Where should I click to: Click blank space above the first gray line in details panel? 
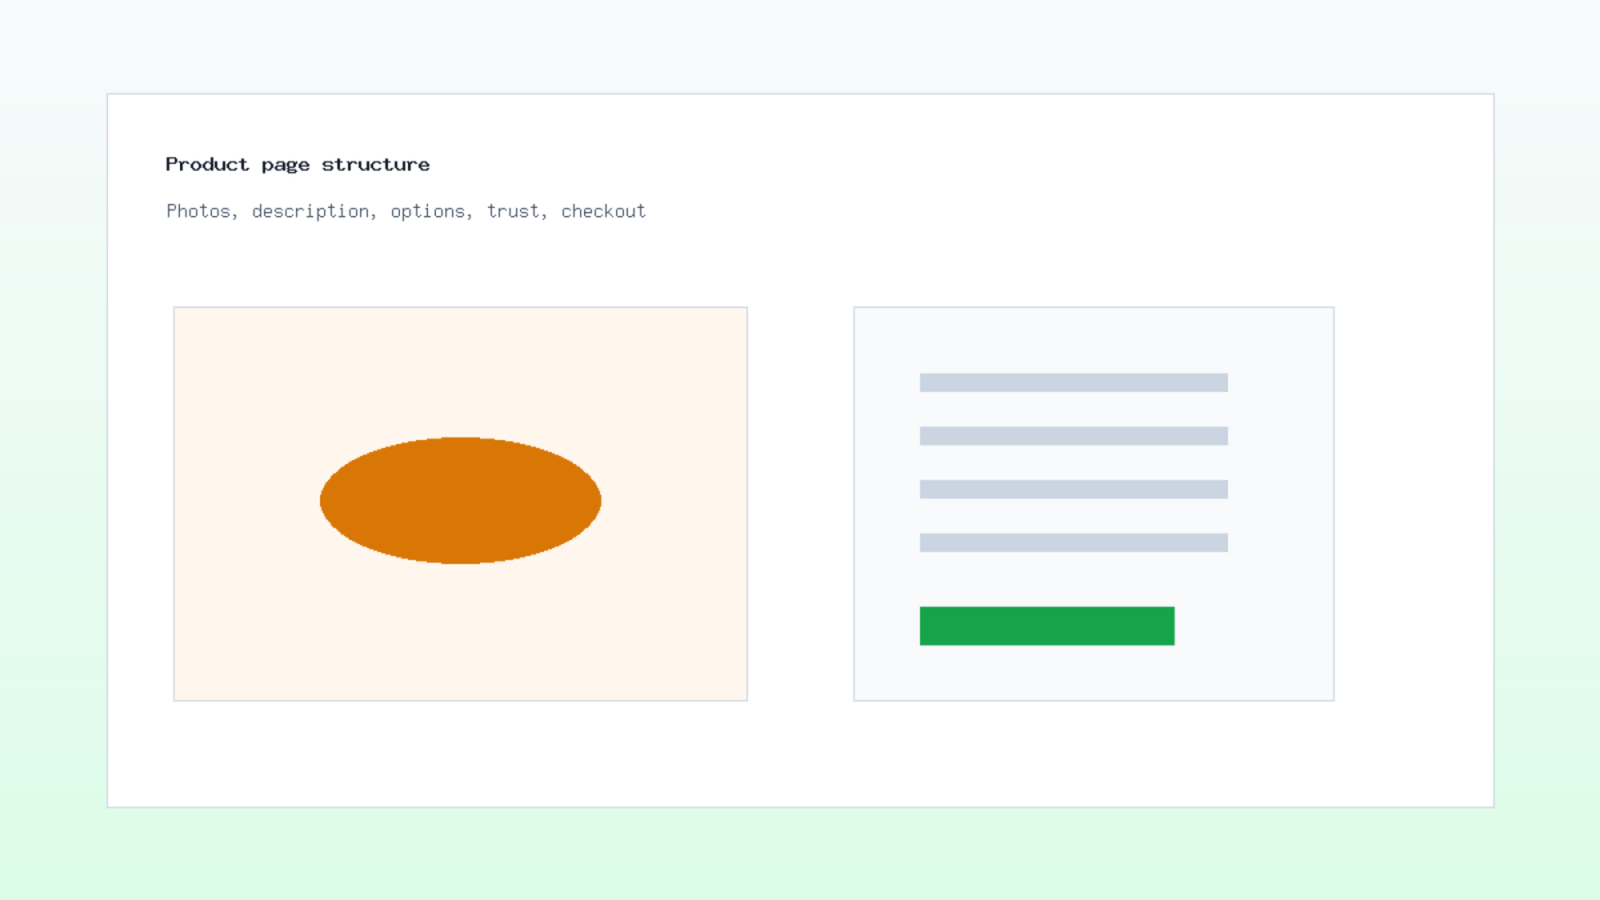pyautogui.click(x=1094, y=340)
